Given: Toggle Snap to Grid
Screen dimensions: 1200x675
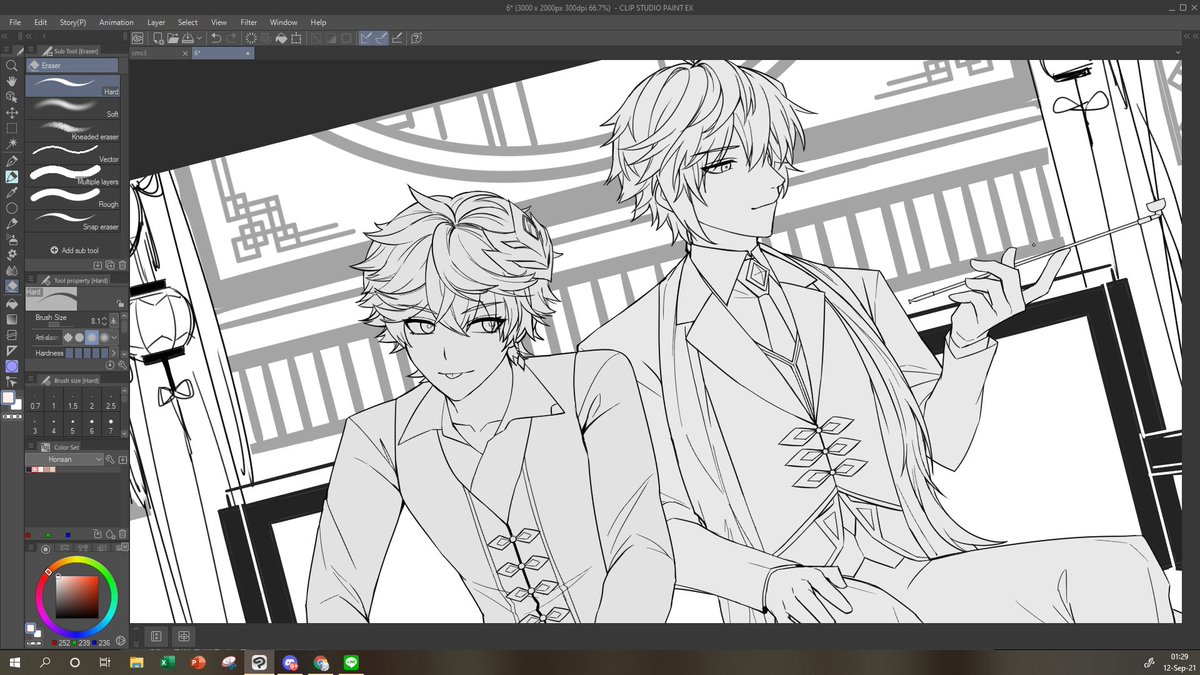Looking at the screenshot, I should click(397, 38).
